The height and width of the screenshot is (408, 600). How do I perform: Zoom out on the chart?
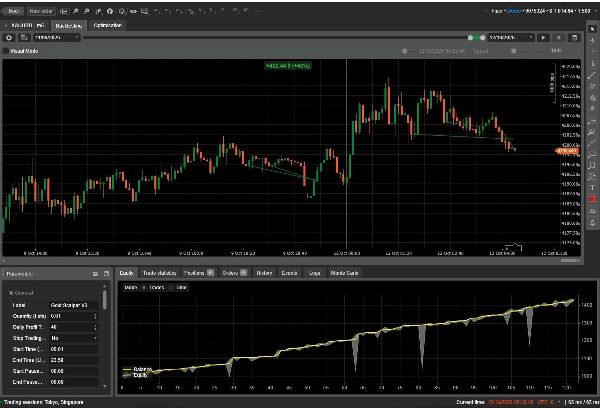tap(87, 11)
